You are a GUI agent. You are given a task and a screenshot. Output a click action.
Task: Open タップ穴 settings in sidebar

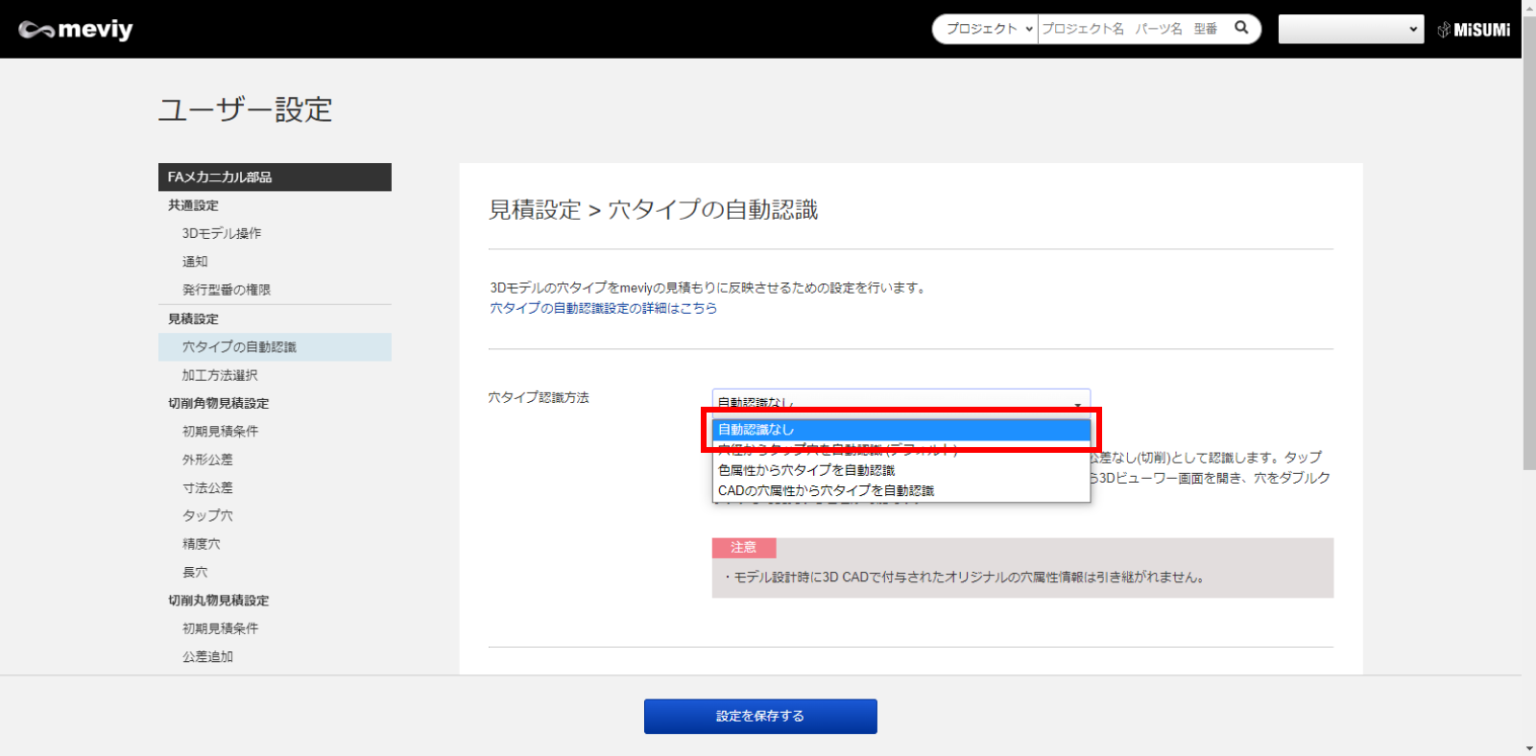pos(207,515)
